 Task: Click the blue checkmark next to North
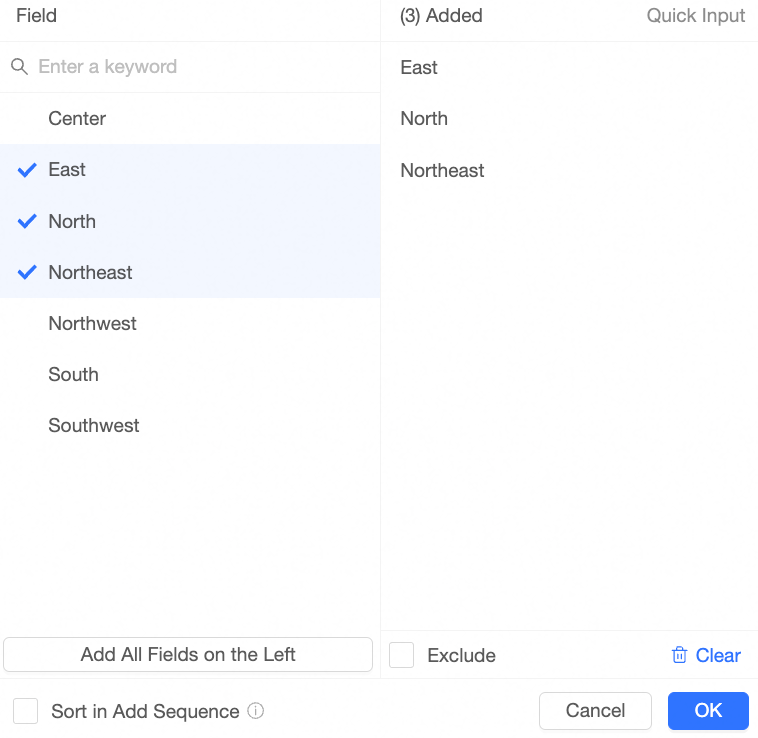click(x=27, y=221)
